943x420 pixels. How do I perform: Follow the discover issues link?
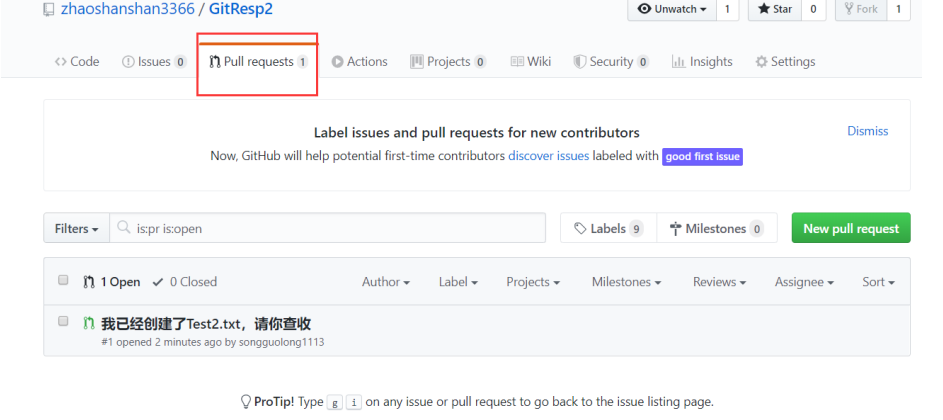548,156
